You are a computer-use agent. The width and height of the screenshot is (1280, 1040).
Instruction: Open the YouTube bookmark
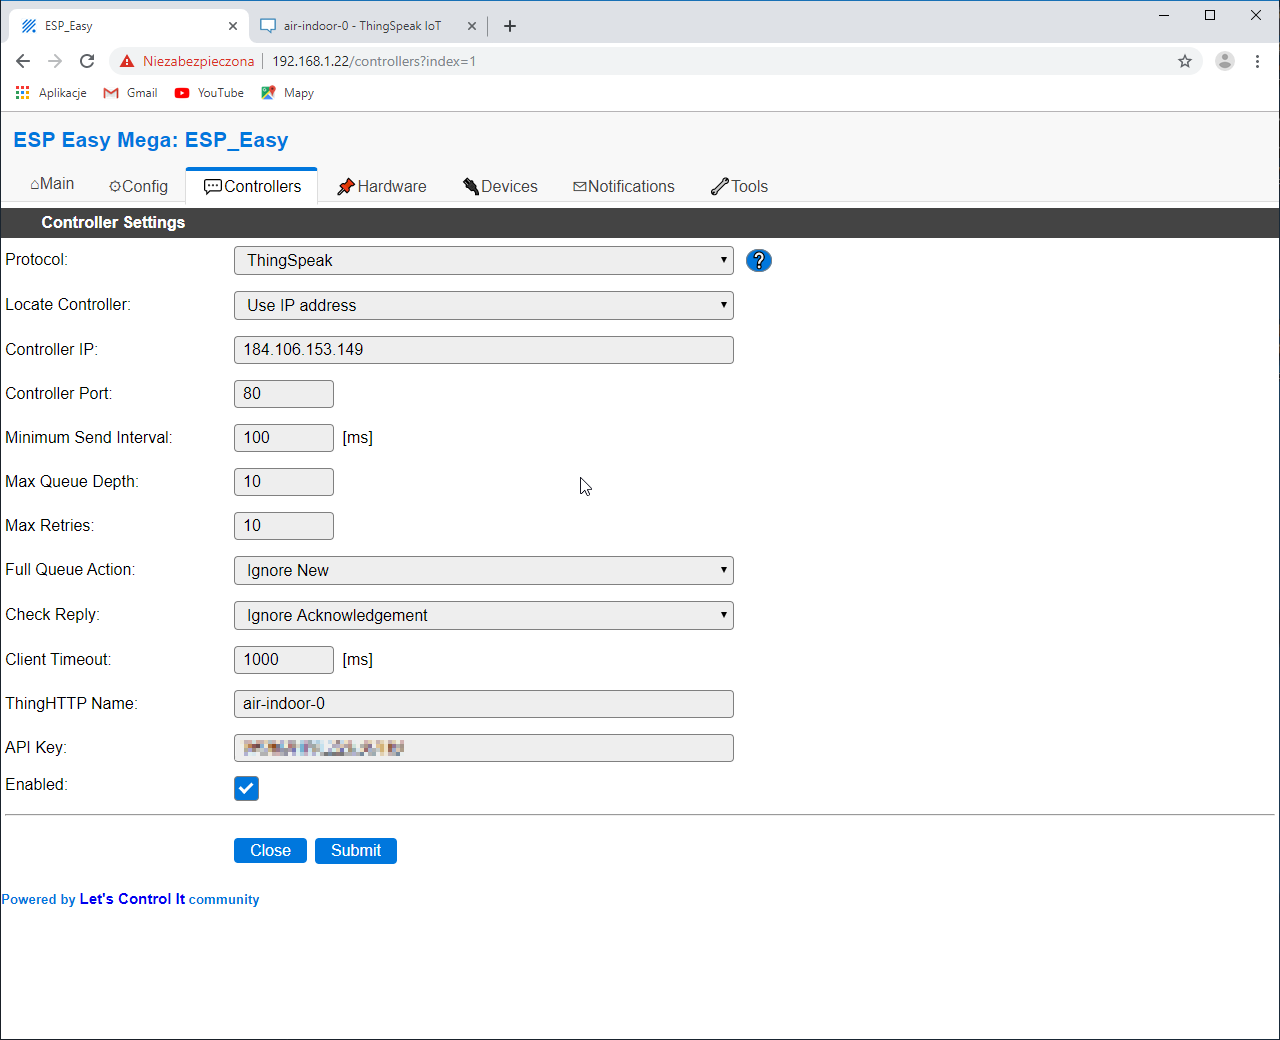(209, 93)
